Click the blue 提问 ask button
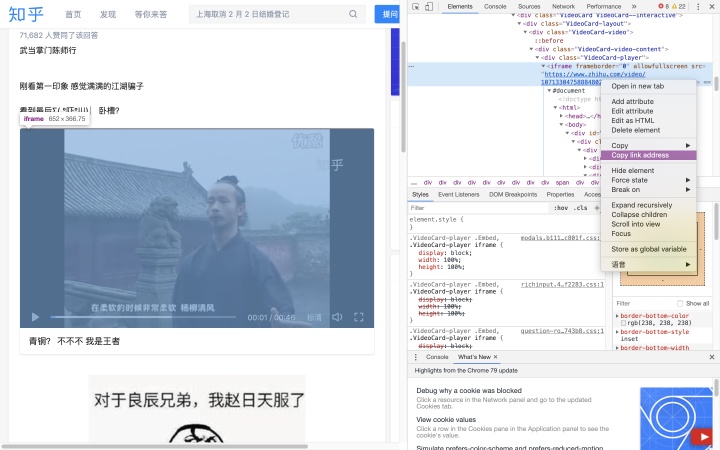This screenshot has height=450, width=720. pyautogui.click(x=389, y=14)
